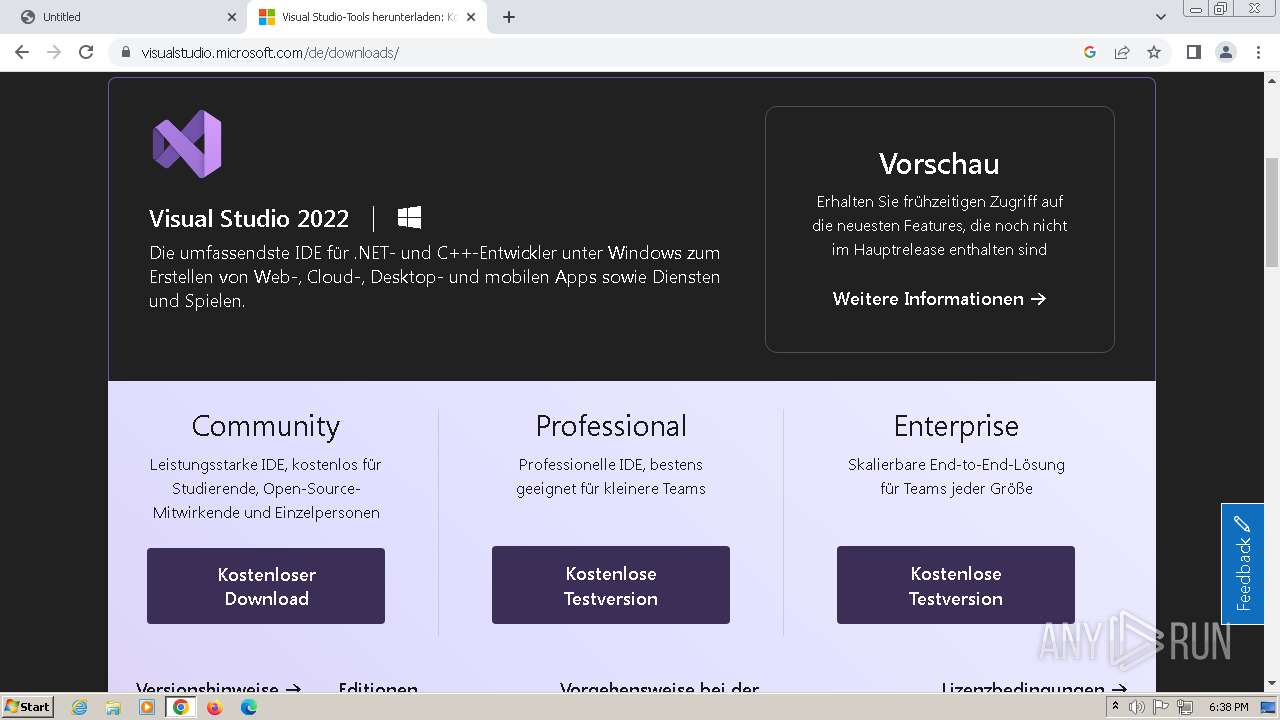Open the Chrome three-dot menu
The width and height of the screenshot is (1280, 720).
coord(1258,52)
